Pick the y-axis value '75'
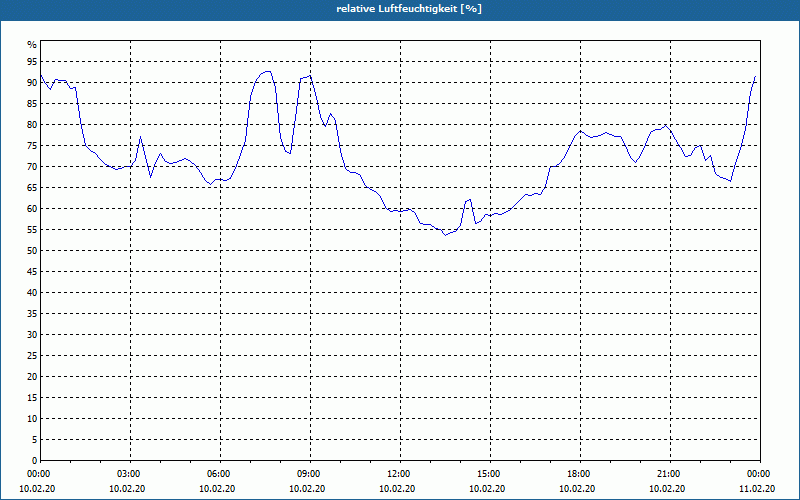This screenshot has height=500, width=800. point(32,145)
